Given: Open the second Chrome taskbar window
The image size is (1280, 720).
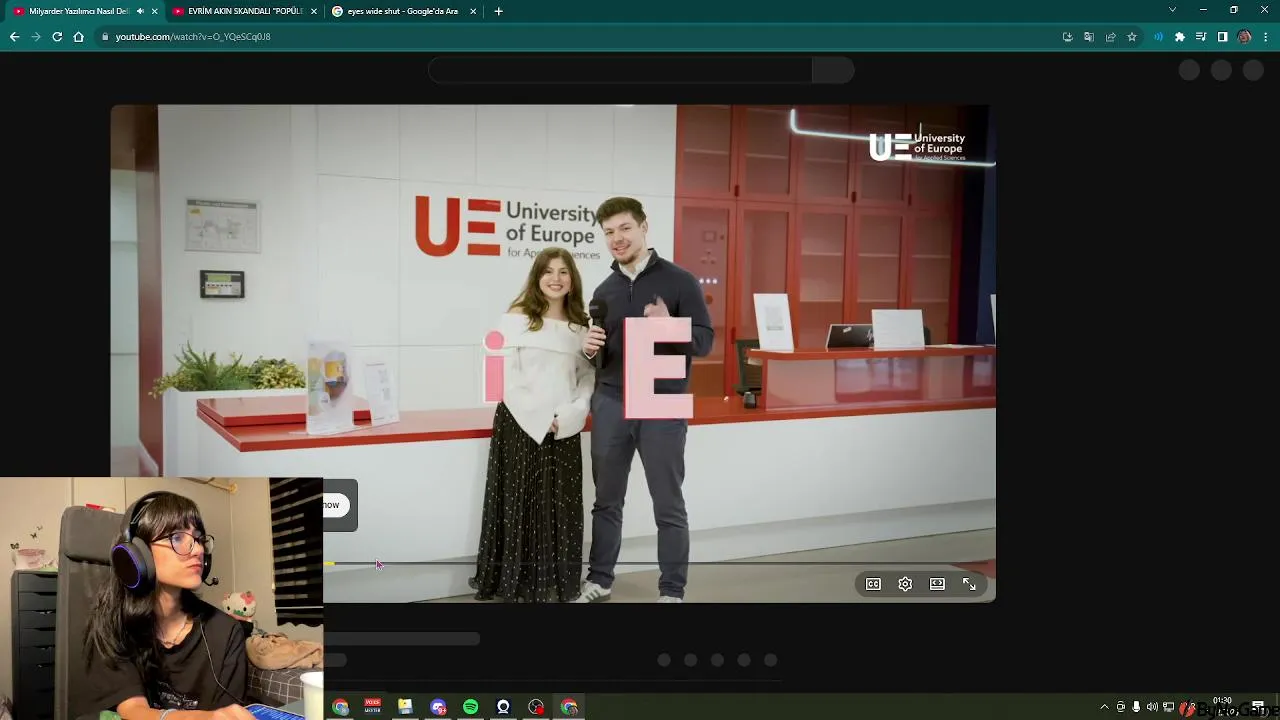Looking at the screenshot, I should pos(569,707).
